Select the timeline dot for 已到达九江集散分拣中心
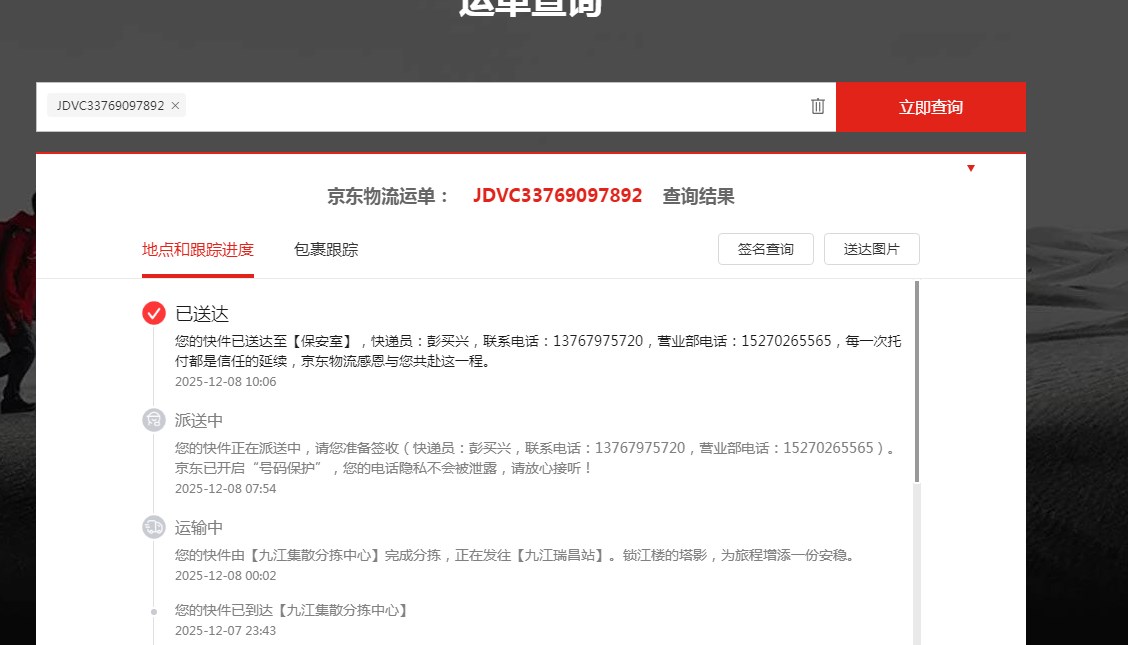Viewport: 1128px width, 645px height. click(153, 611)
